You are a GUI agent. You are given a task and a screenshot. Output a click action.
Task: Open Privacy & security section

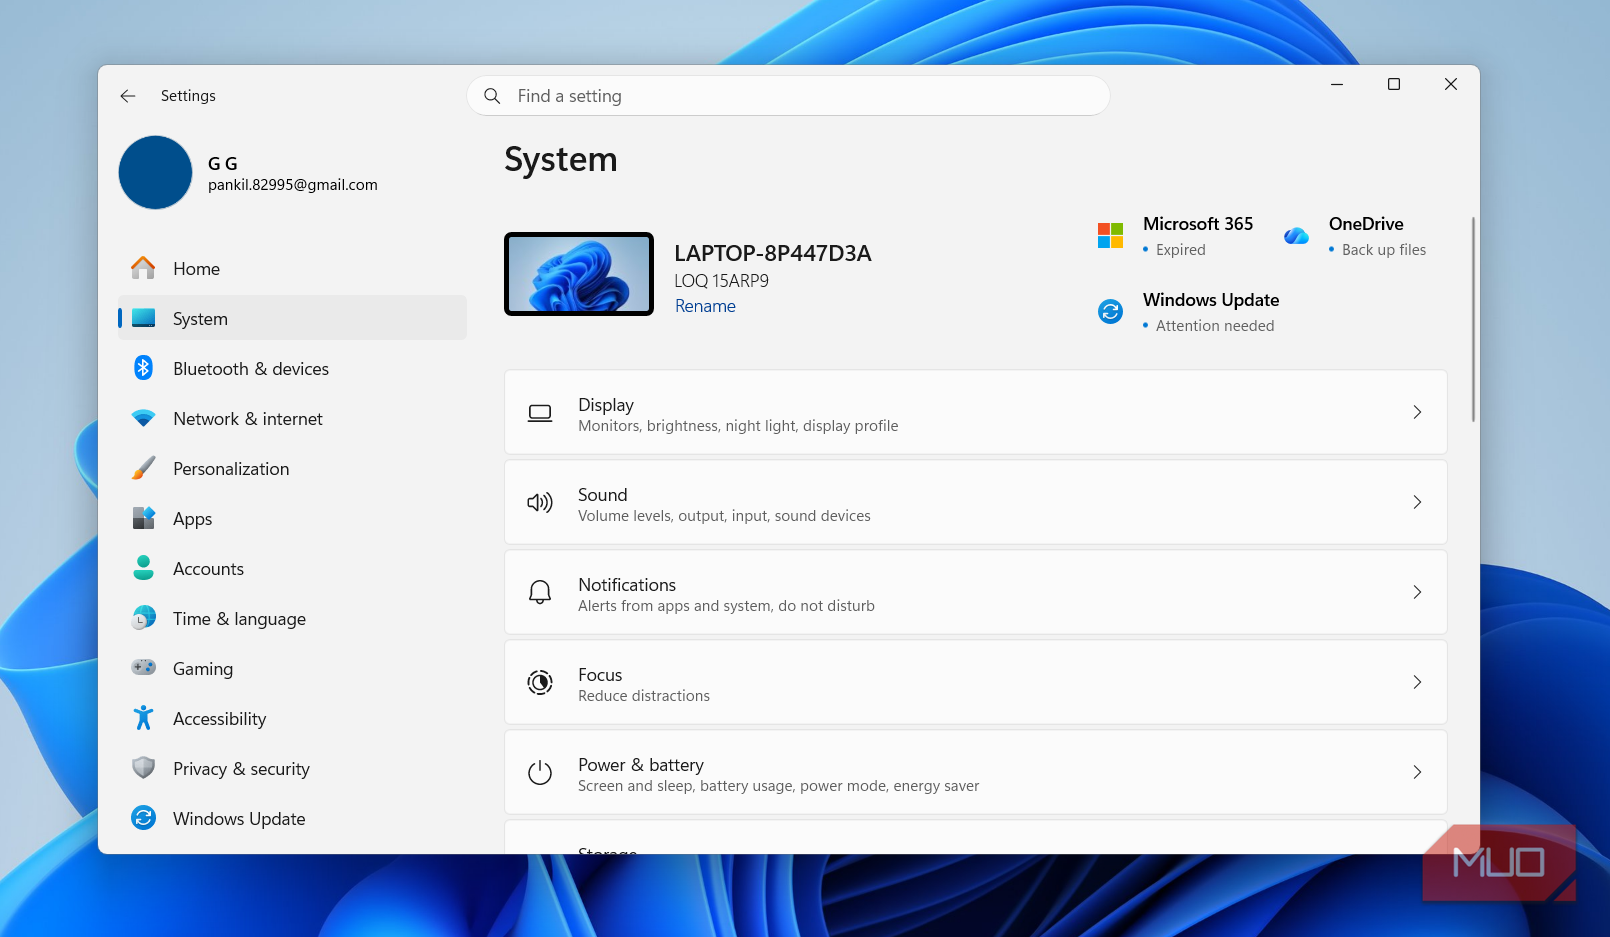pyautogui.click(x=292, y=768)
